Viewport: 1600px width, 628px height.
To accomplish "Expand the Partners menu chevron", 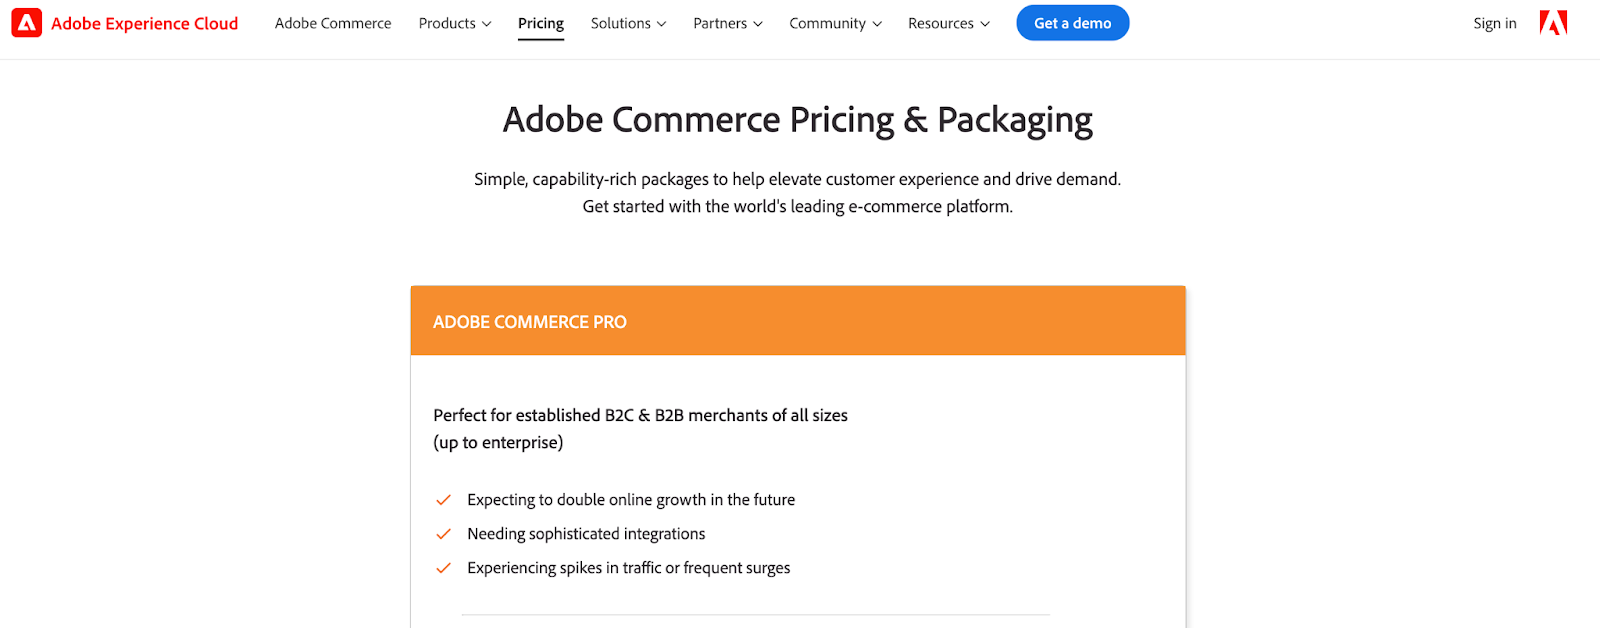I will pos(758,24).
